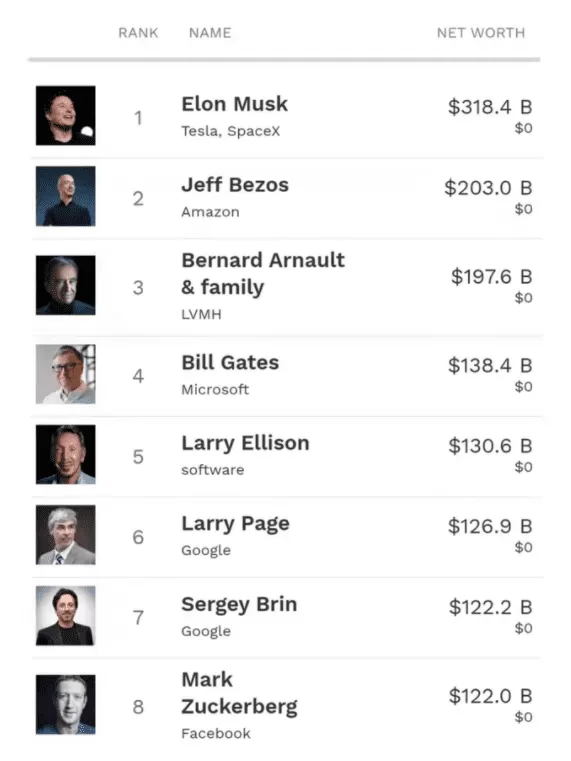Click Elon Musk's $318.4 B net worth
This screenshot has height=761, width=571.
[490, 107]
